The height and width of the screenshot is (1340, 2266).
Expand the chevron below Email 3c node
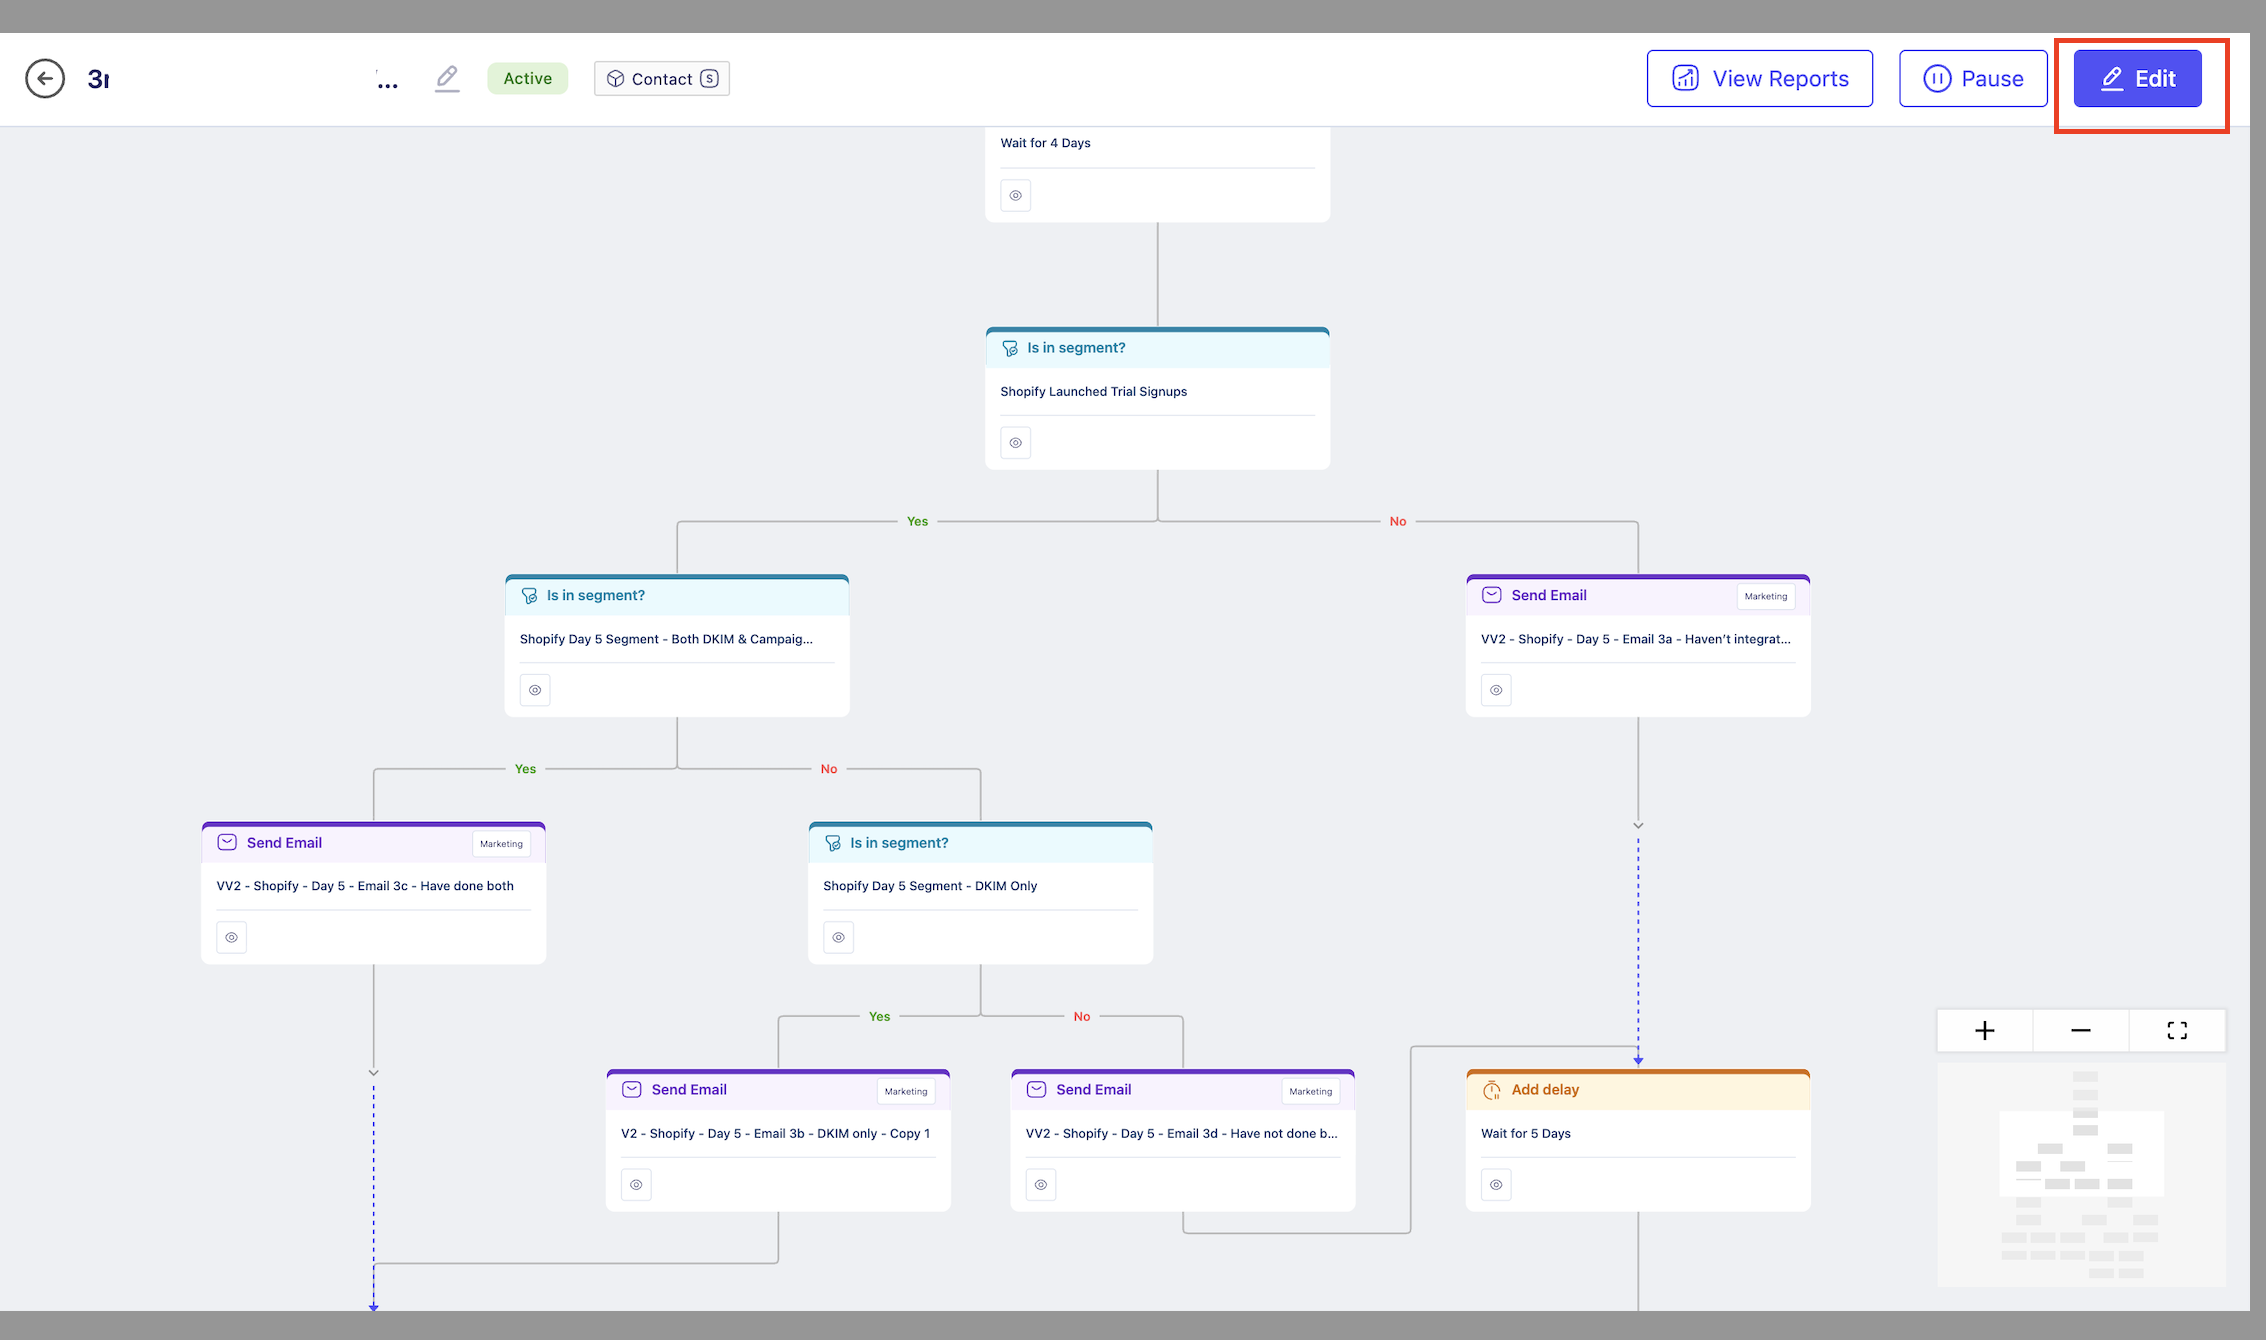(373, 1073)
